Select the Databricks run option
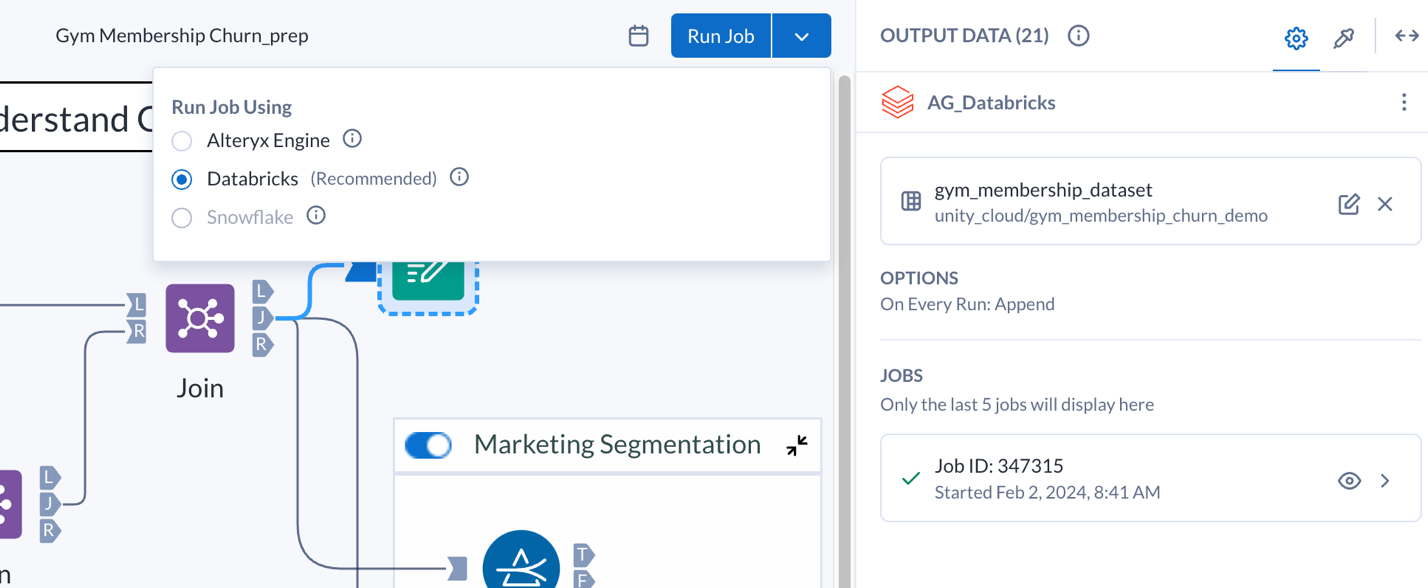 pyautogui.click(x=181, y=178)
